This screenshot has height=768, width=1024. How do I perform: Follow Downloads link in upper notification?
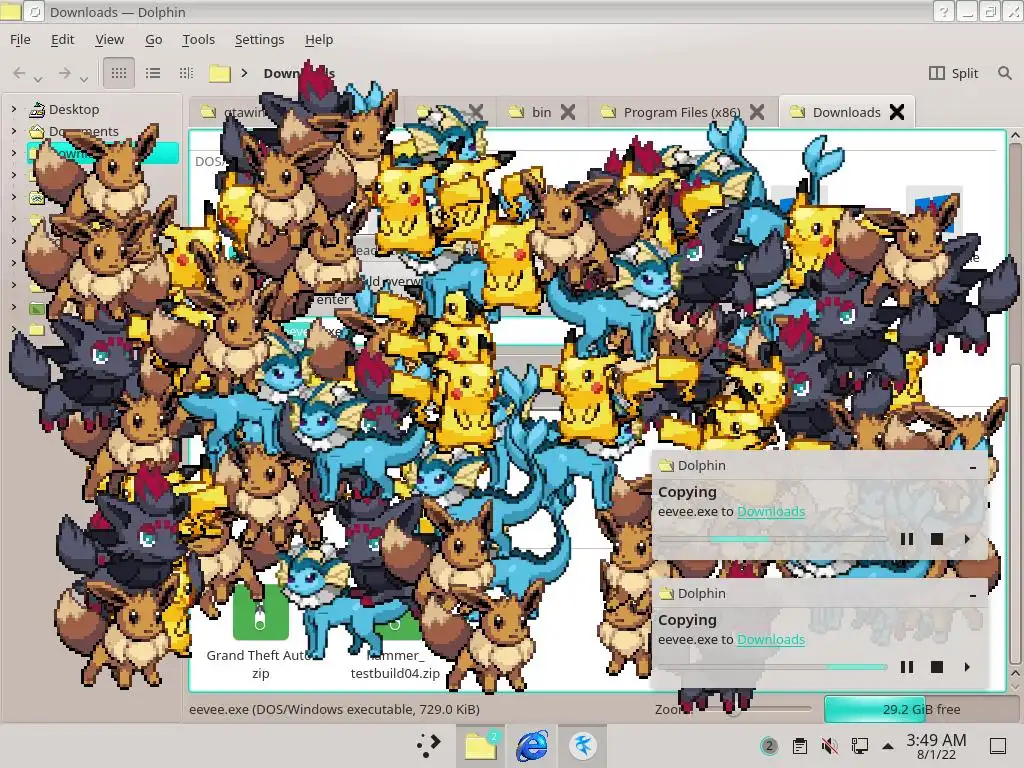771,511
